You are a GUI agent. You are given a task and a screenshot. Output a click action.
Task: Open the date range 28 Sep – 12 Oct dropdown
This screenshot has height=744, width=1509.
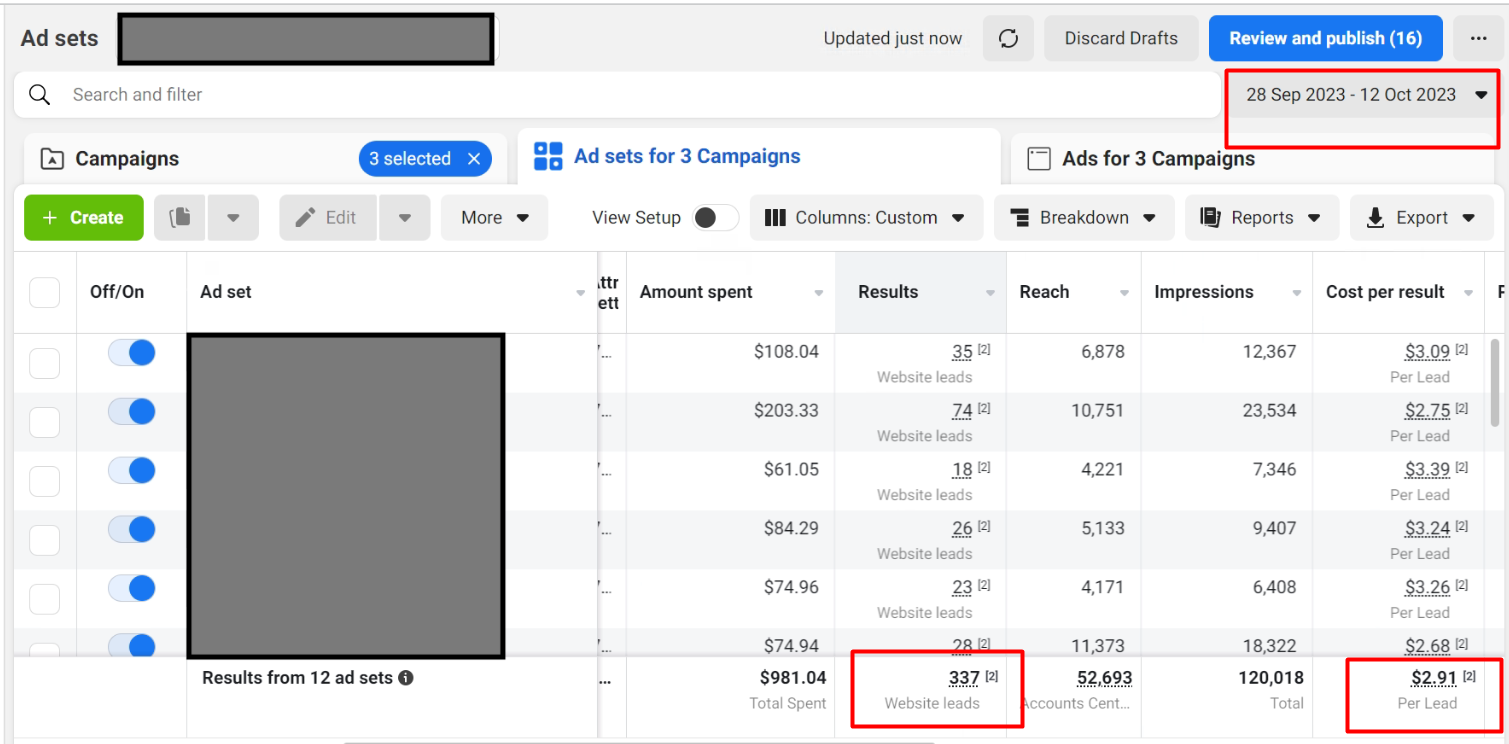click(1365, 95)
